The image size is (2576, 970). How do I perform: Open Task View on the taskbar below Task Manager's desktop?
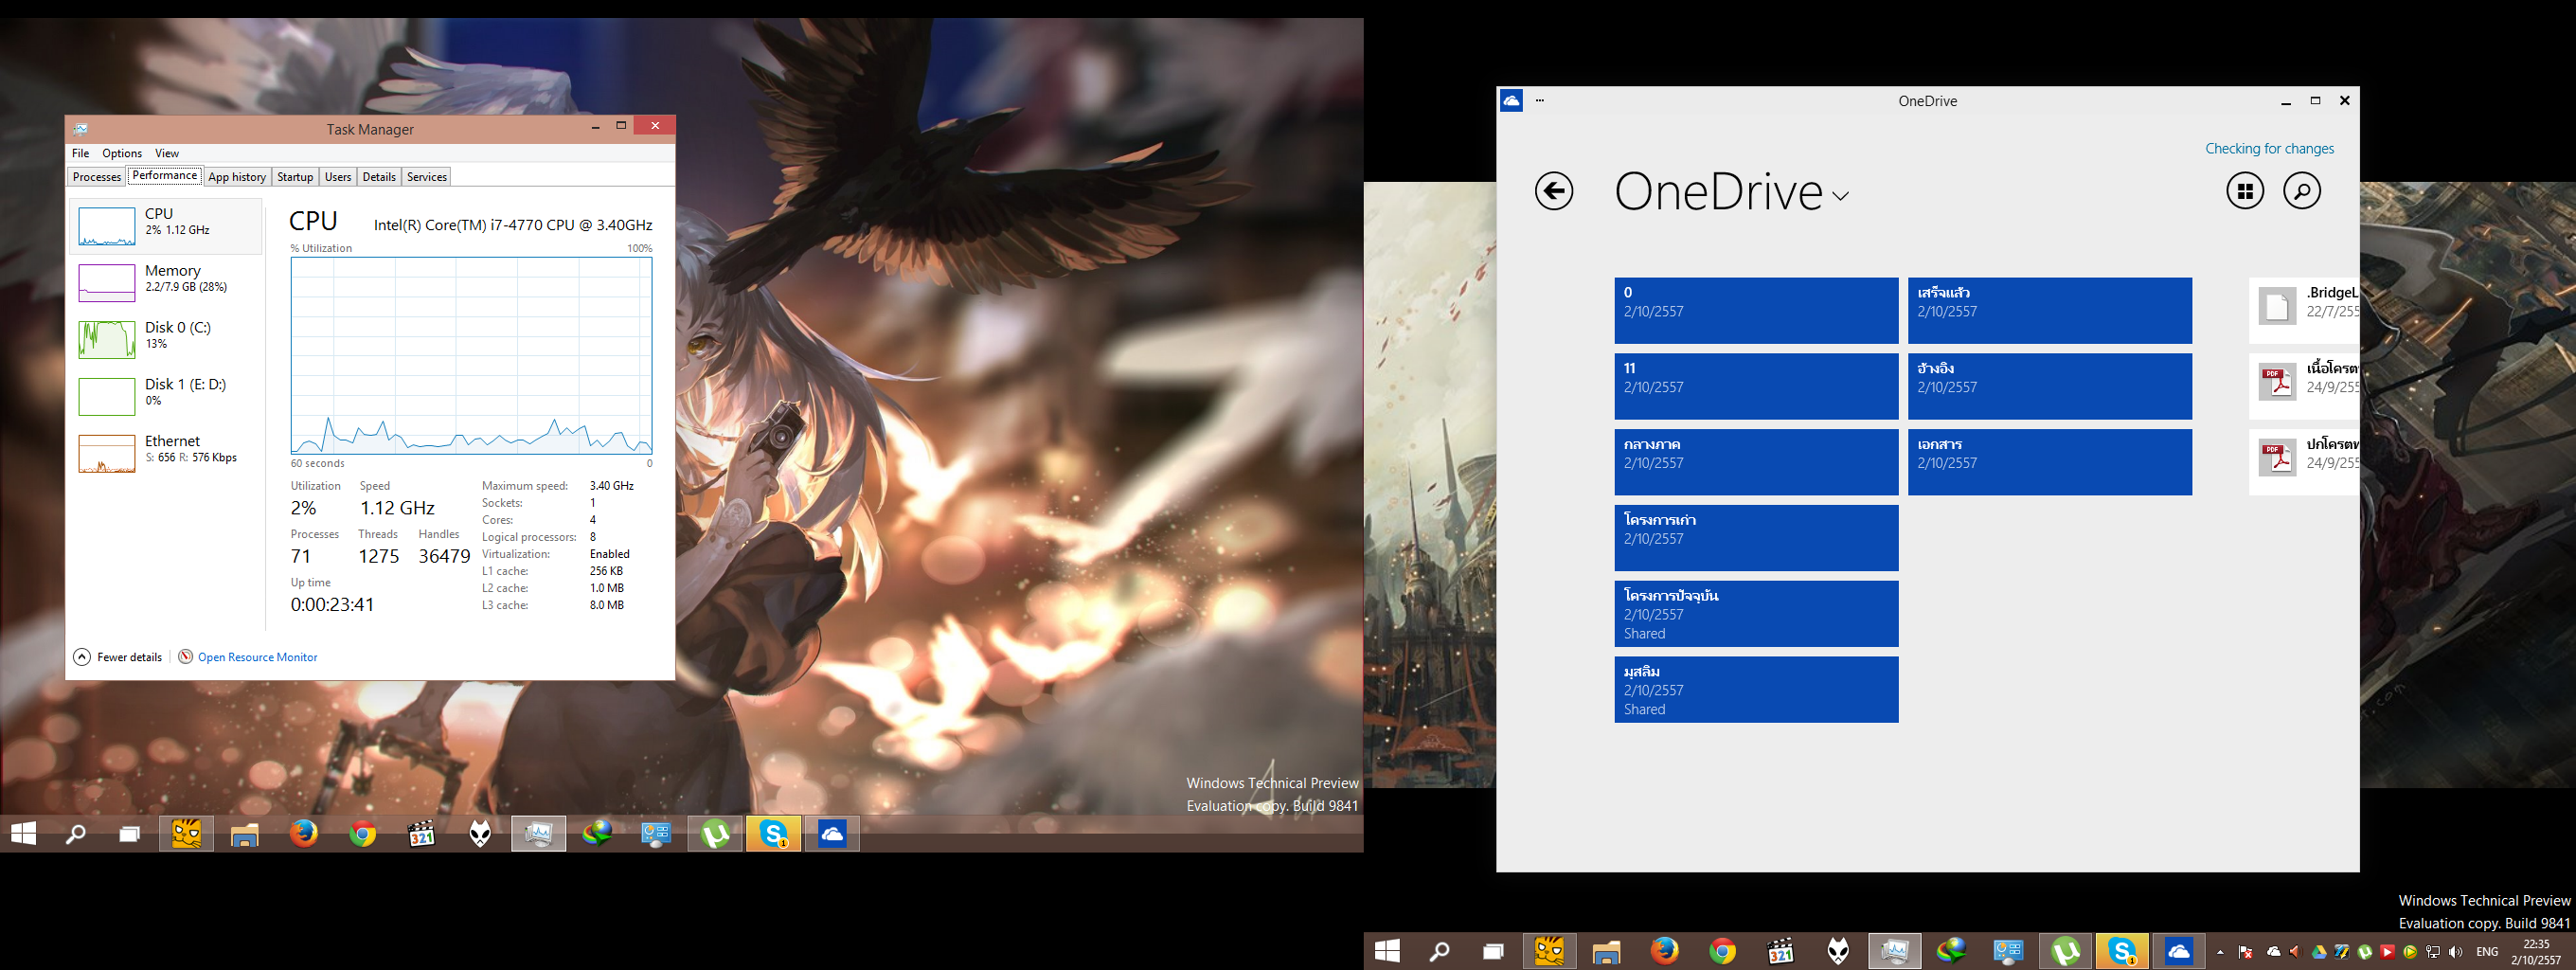[129, 833]
